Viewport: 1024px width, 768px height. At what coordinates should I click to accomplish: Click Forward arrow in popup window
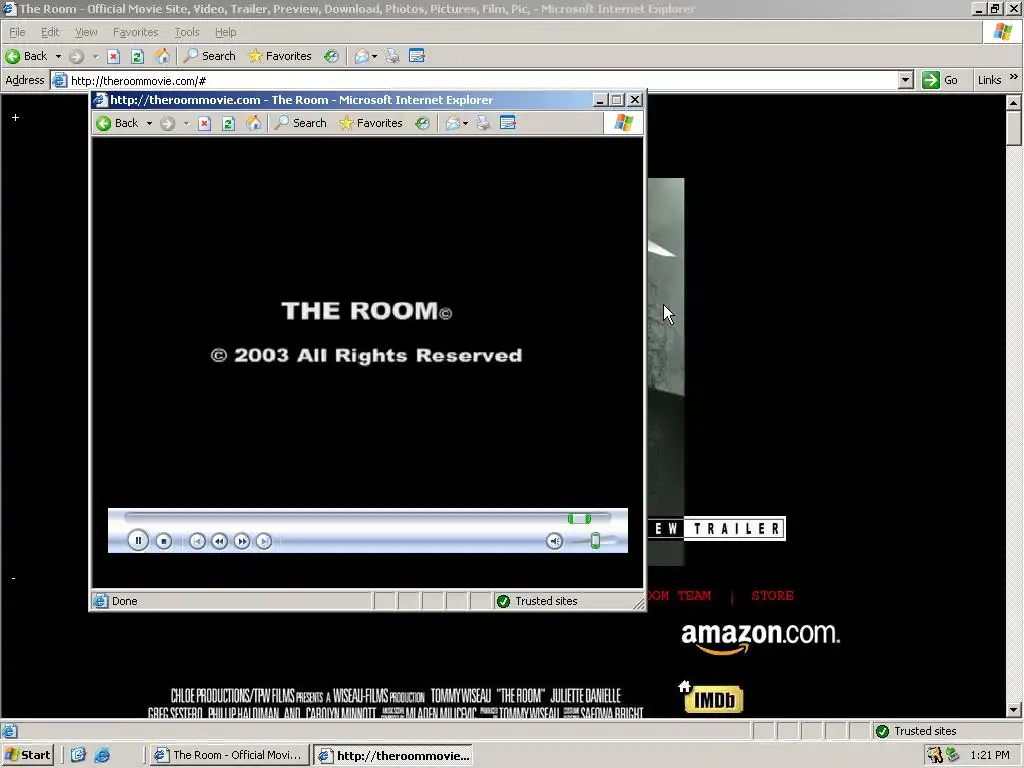tap(167, 123)
